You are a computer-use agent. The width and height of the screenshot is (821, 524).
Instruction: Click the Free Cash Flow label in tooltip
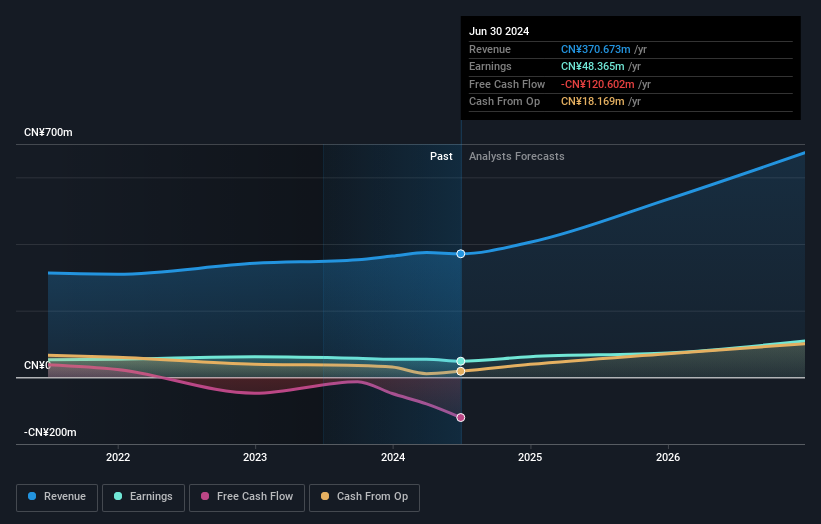[507, 84]
